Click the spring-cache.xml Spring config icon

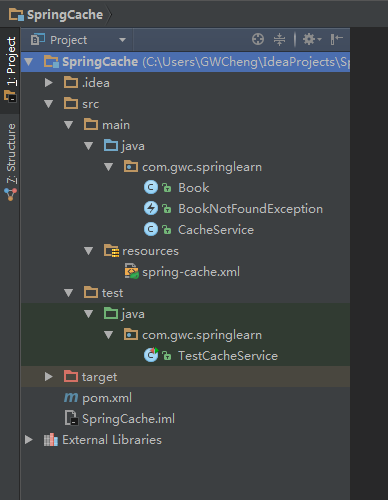pyautogui.click(x=131, y=271)
